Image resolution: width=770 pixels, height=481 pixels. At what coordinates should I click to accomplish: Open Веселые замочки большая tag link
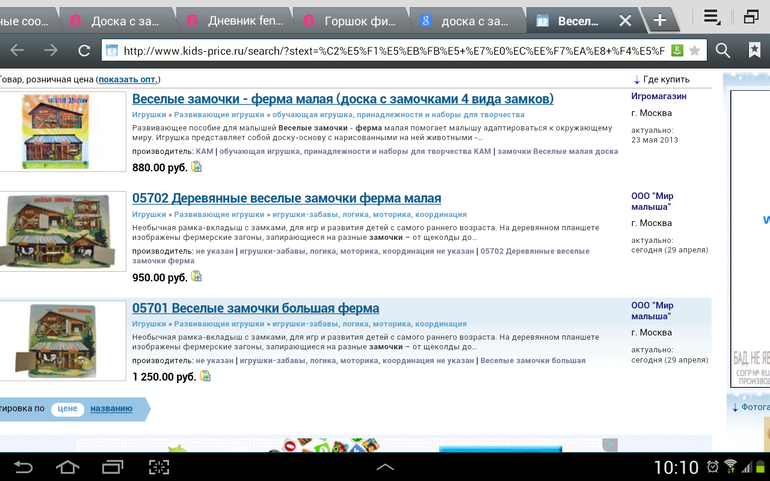(x=533, y=360)
